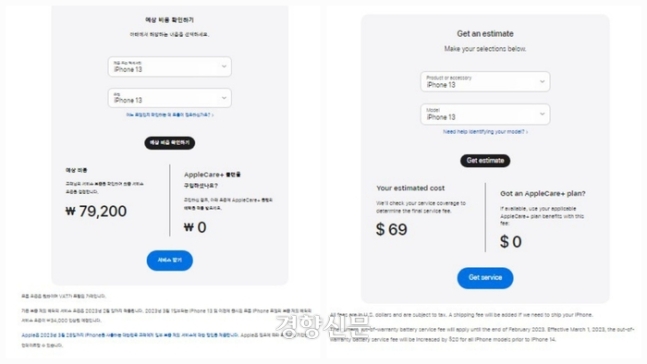Select the $ 69 estimated cost
Image resolution: width=647 pixels, height=364 pixels.
pyautogui.click(x=391, y=229)
